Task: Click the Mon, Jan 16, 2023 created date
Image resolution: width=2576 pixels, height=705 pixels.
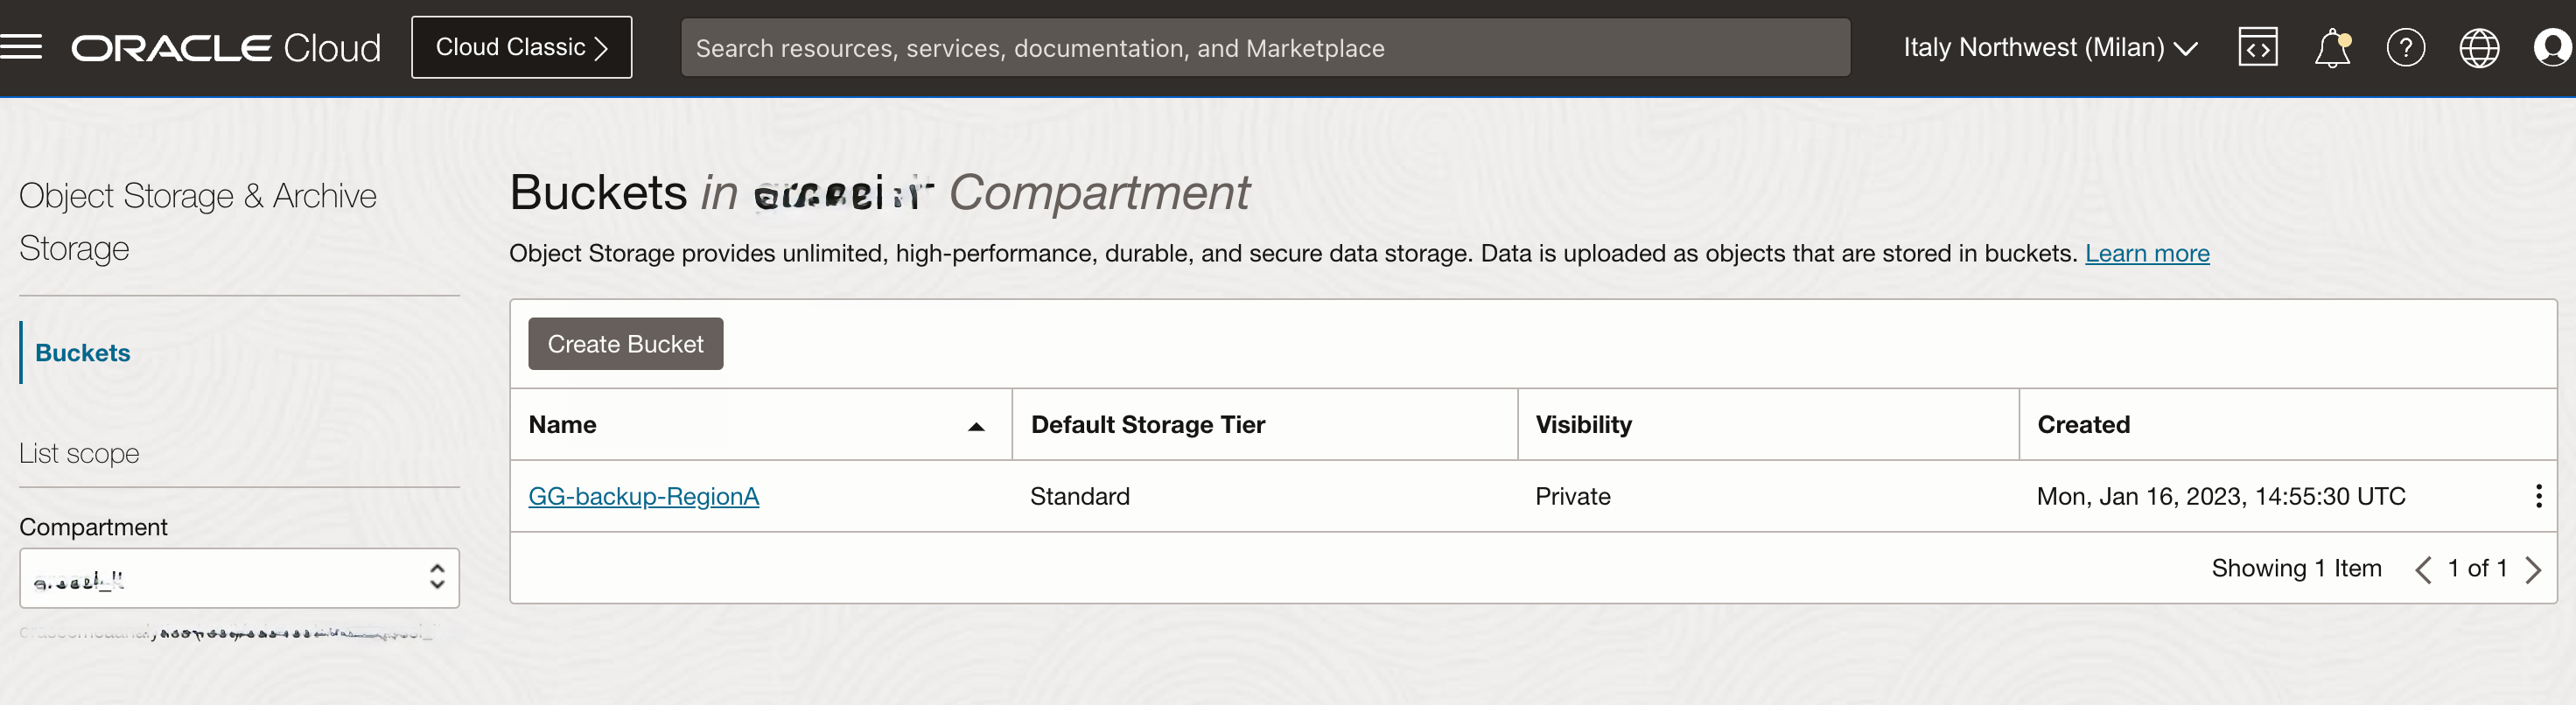Action: click(2221, 496)
